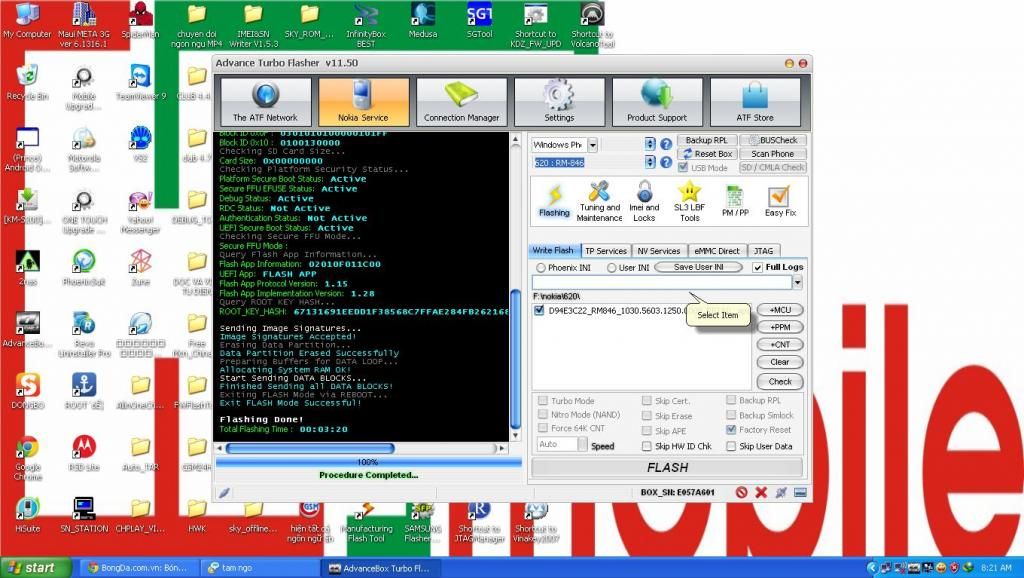Uncheck the D94E3C22_RM846 firmware file
The width and height of the screenshot is (1024, 578).
coord(539,310)
